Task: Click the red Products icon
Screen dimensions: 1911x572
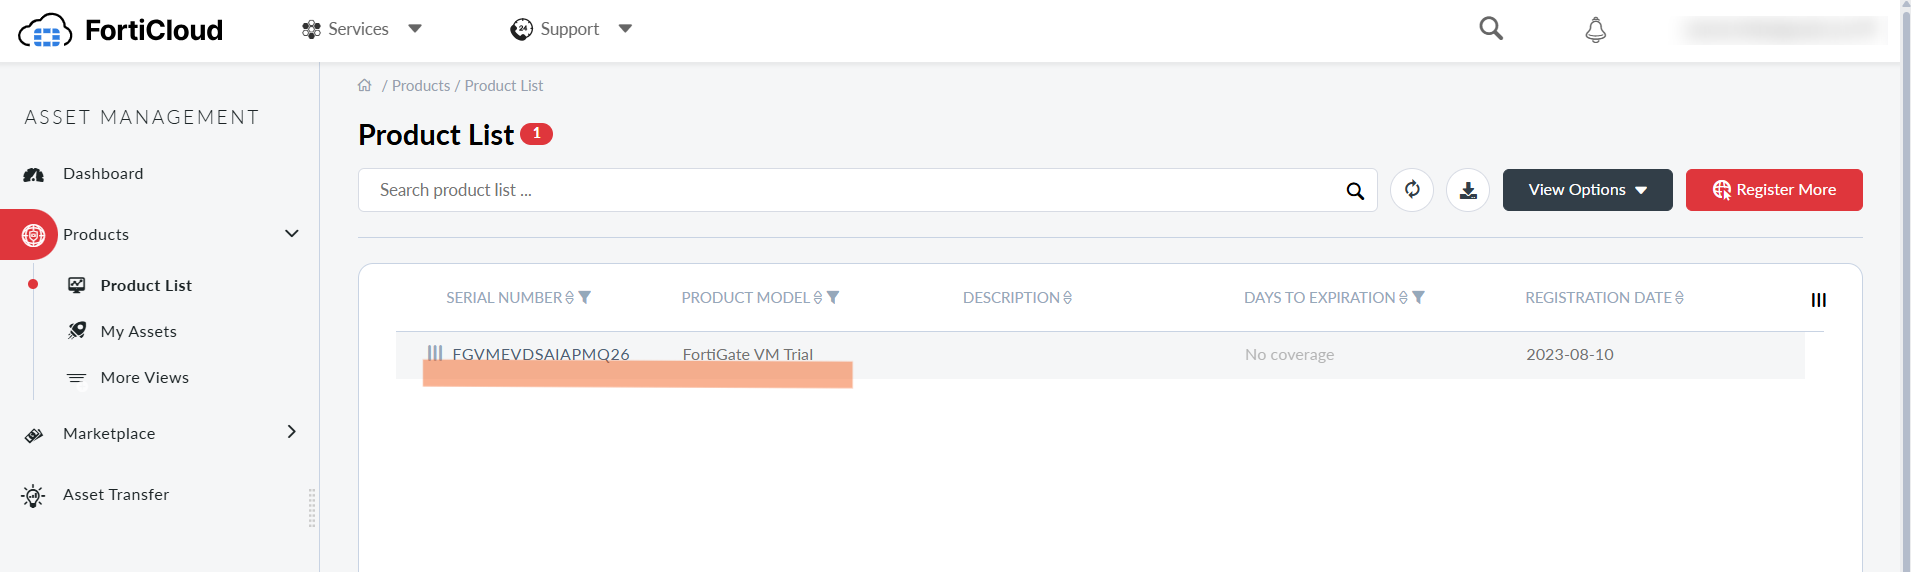Action: point(33,235)
